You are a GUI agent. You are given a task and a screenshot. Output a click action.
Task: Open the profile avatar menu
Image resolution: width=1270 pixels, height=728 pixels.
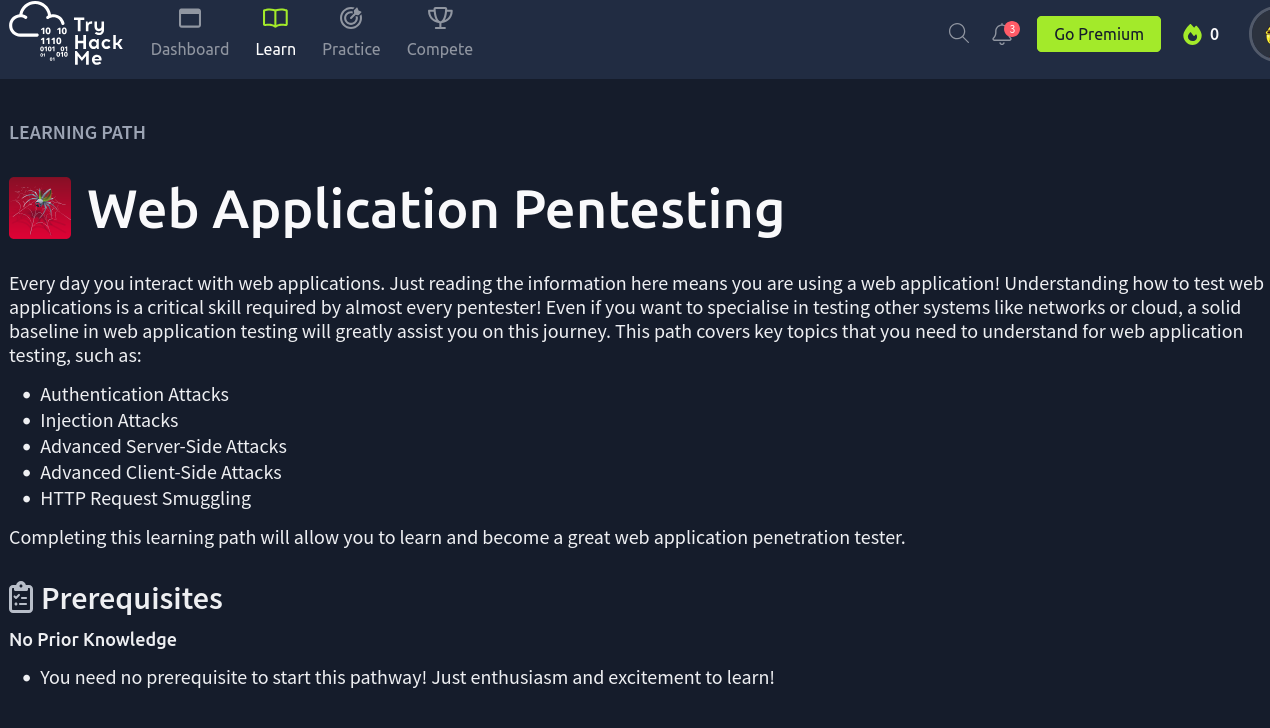click(x=1260, y=35)
